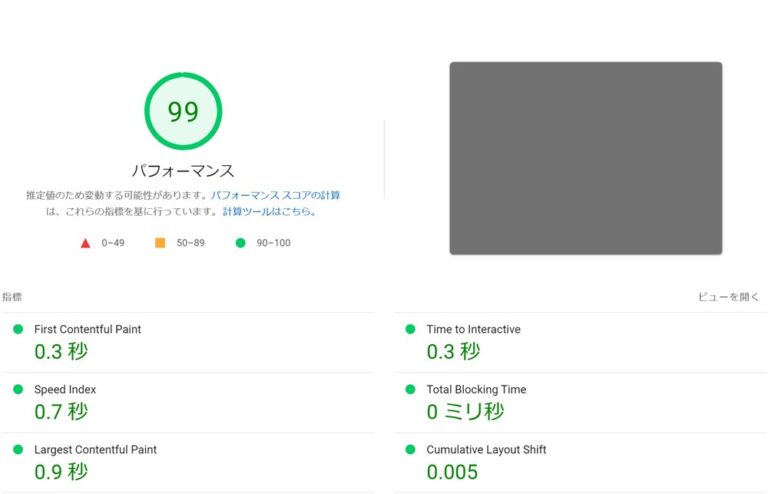
Task: Click the gray page screenshot thumbnail
Action: pos(585,158)
